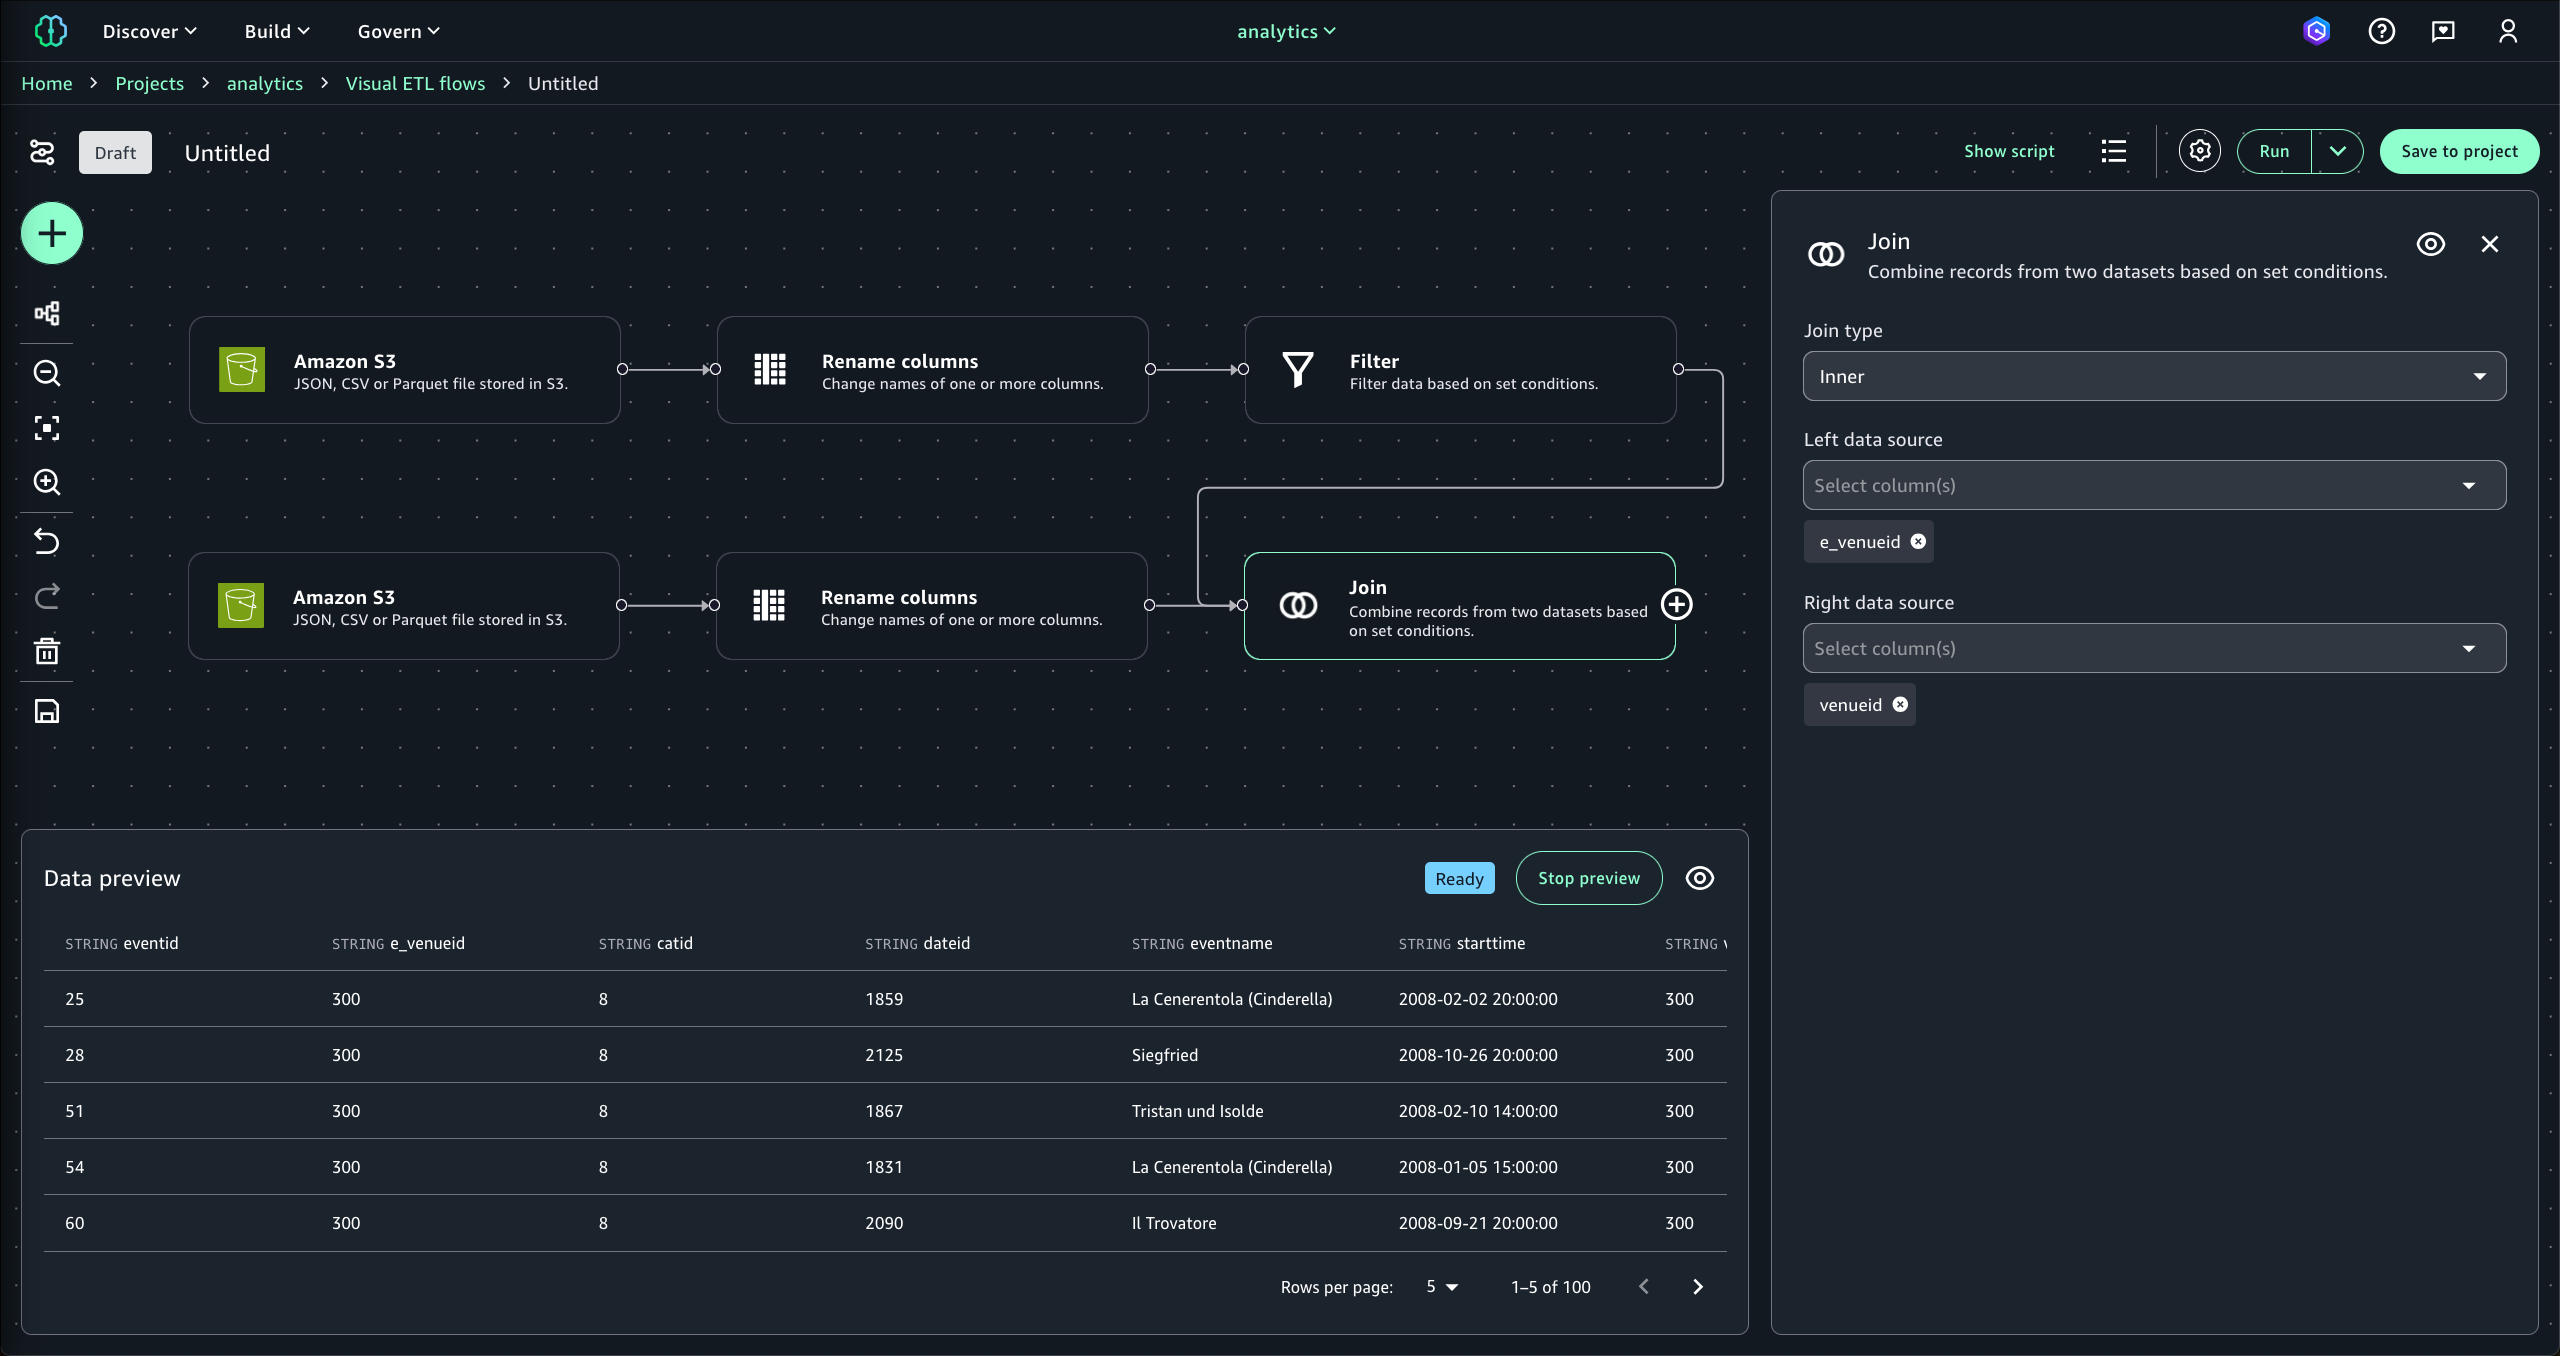This screenshot has height=1356, width=2560.
Task: Open the Rows per page dropdown
Action: (x=1442, y=1287)
